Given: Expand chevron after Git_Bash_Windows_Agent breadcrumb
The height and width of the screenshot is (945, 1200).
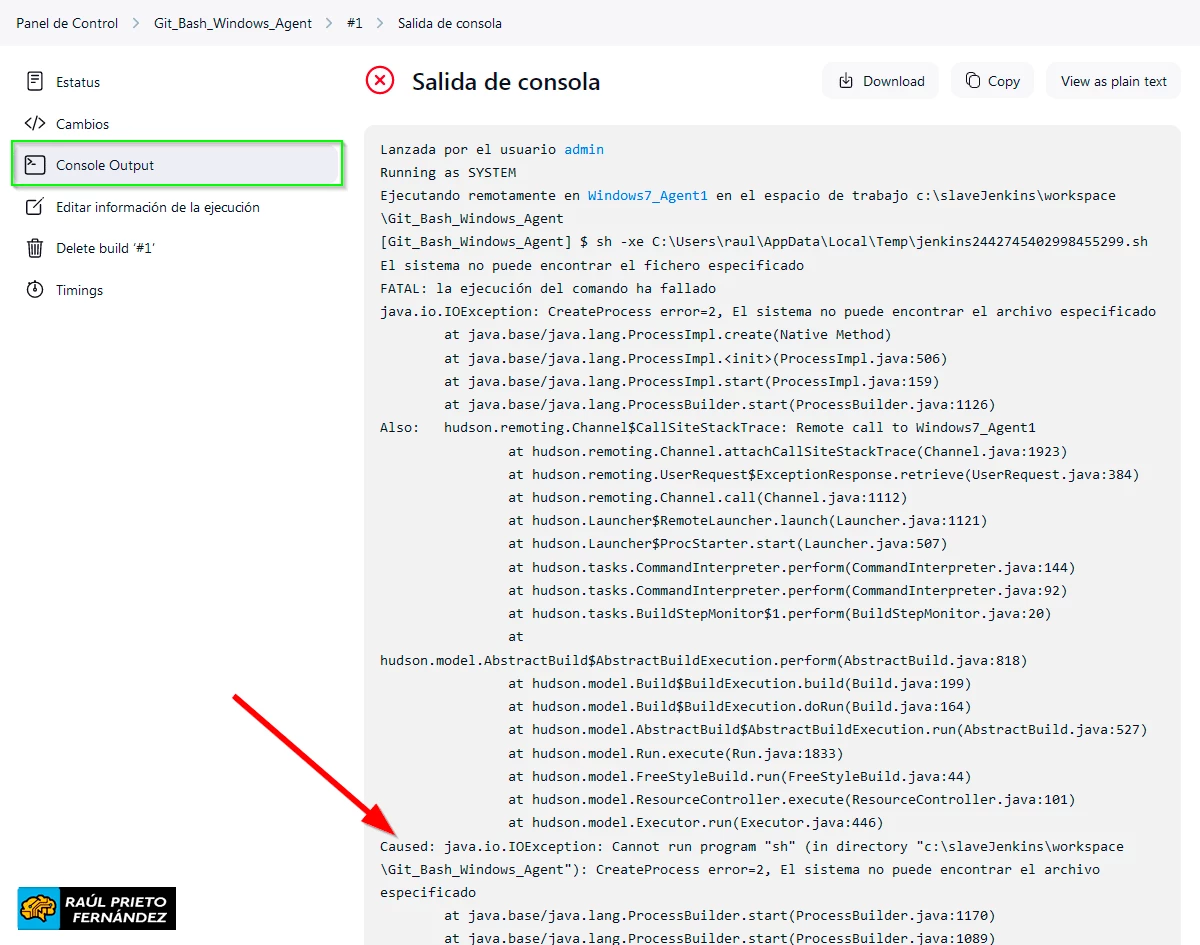Looking at the screenshot, I should [x=330, y=23].
